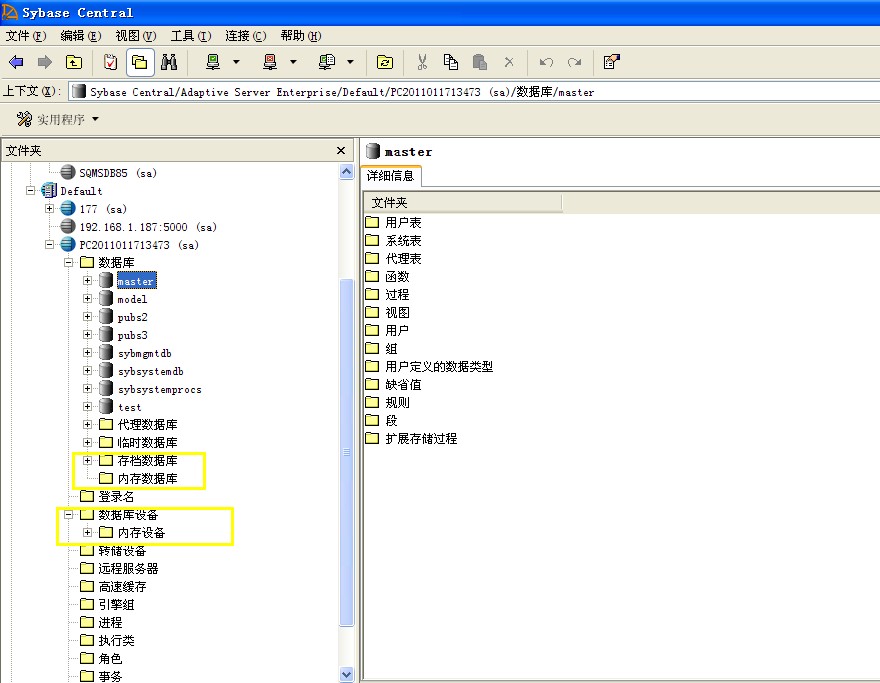The image size is (880, 683).
Task: Open the 视图 menu
Action: coord(135,36)
